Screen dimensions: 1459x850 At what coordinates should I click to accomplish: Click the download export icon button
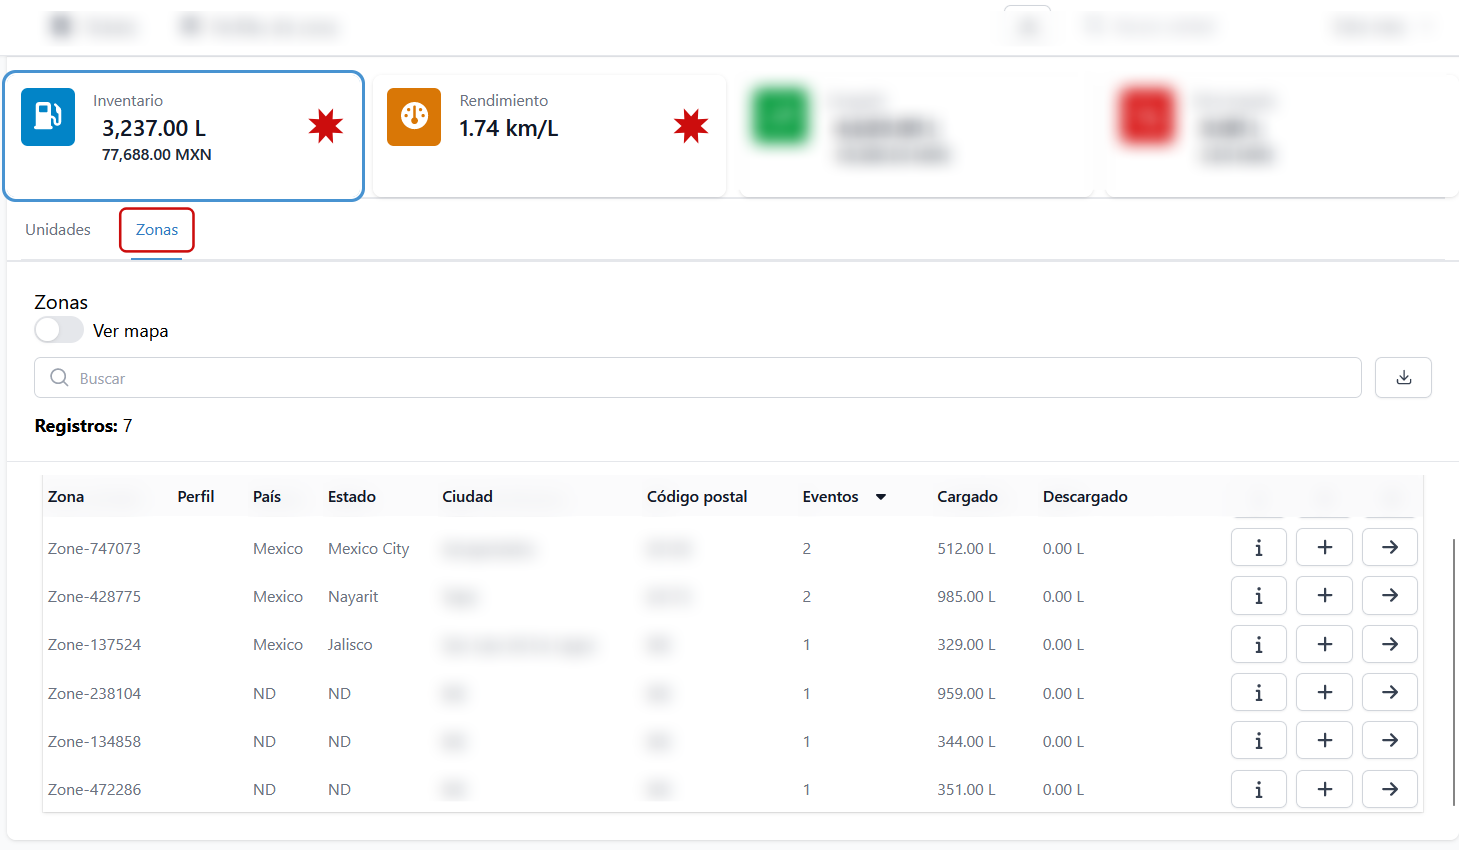pos(1403,378)
